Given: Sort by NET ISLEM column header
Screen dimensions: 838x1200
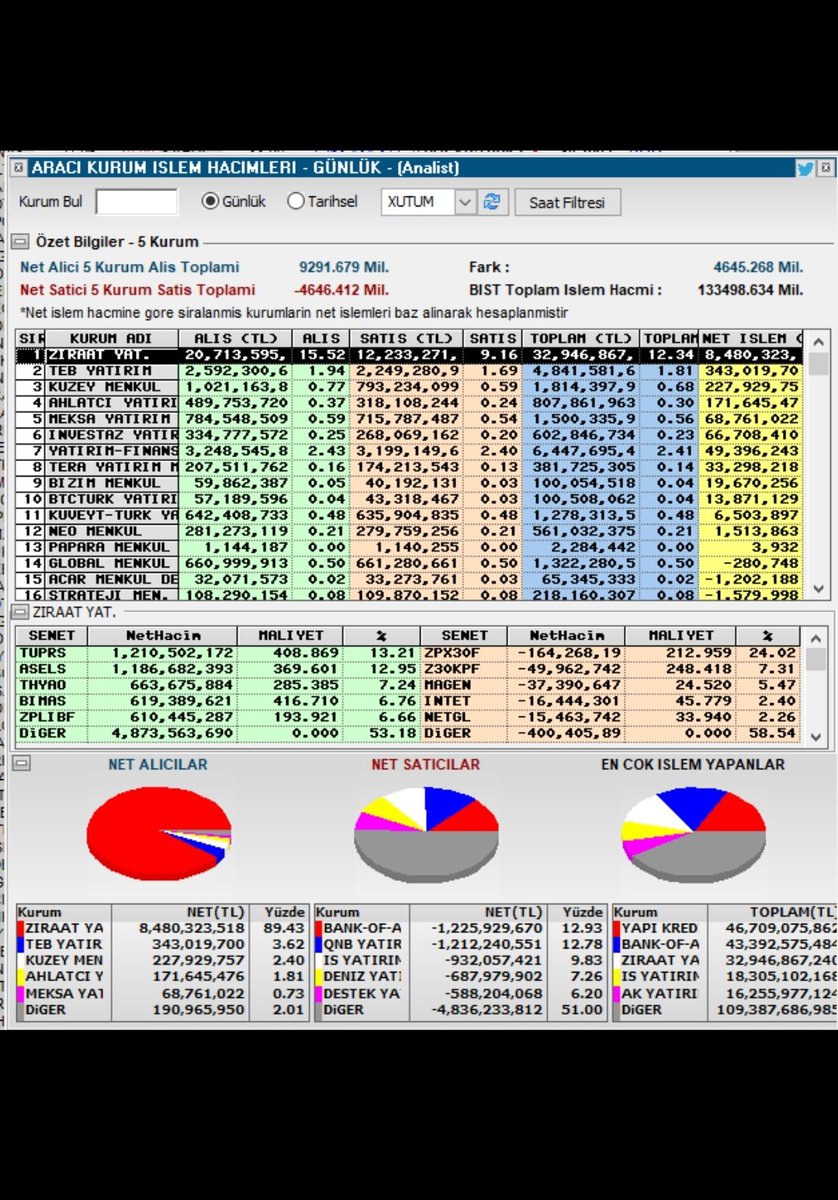Looking at the screenshot, I should point(751,339).
